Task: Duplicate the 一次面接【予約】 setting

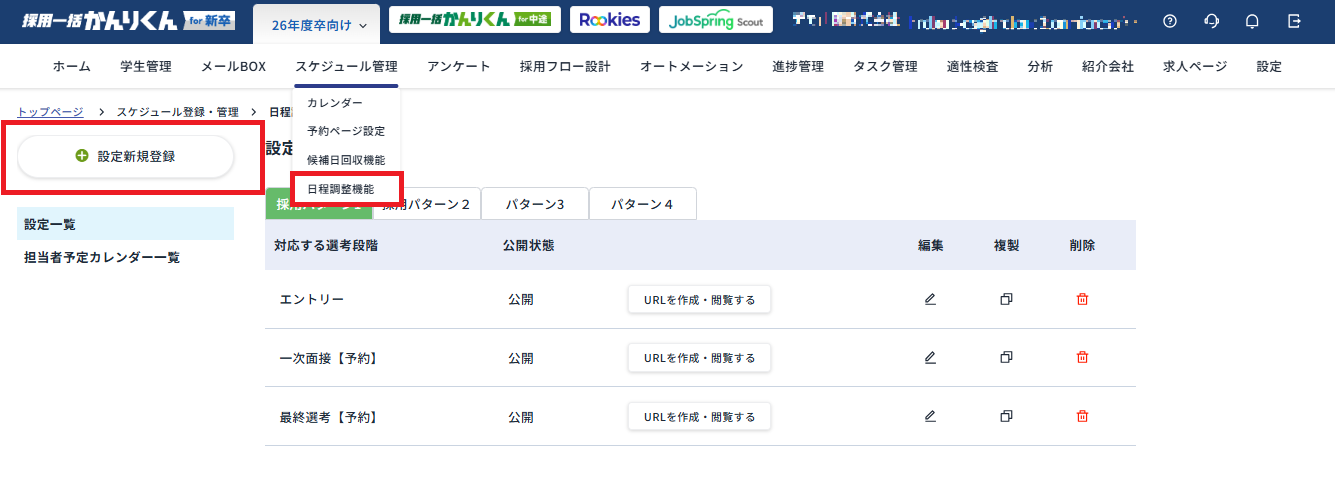Action: pyautogui.click(x=1006, y=357)
